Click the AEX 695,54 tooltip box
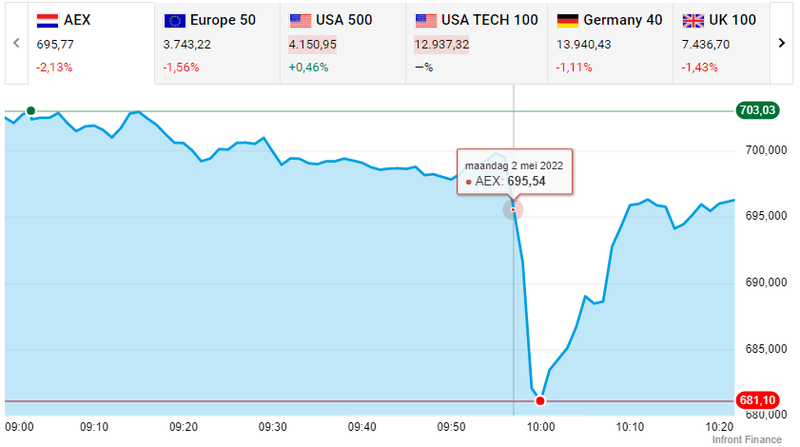Screen dimensions: 800x447 (x=514, y=174)
